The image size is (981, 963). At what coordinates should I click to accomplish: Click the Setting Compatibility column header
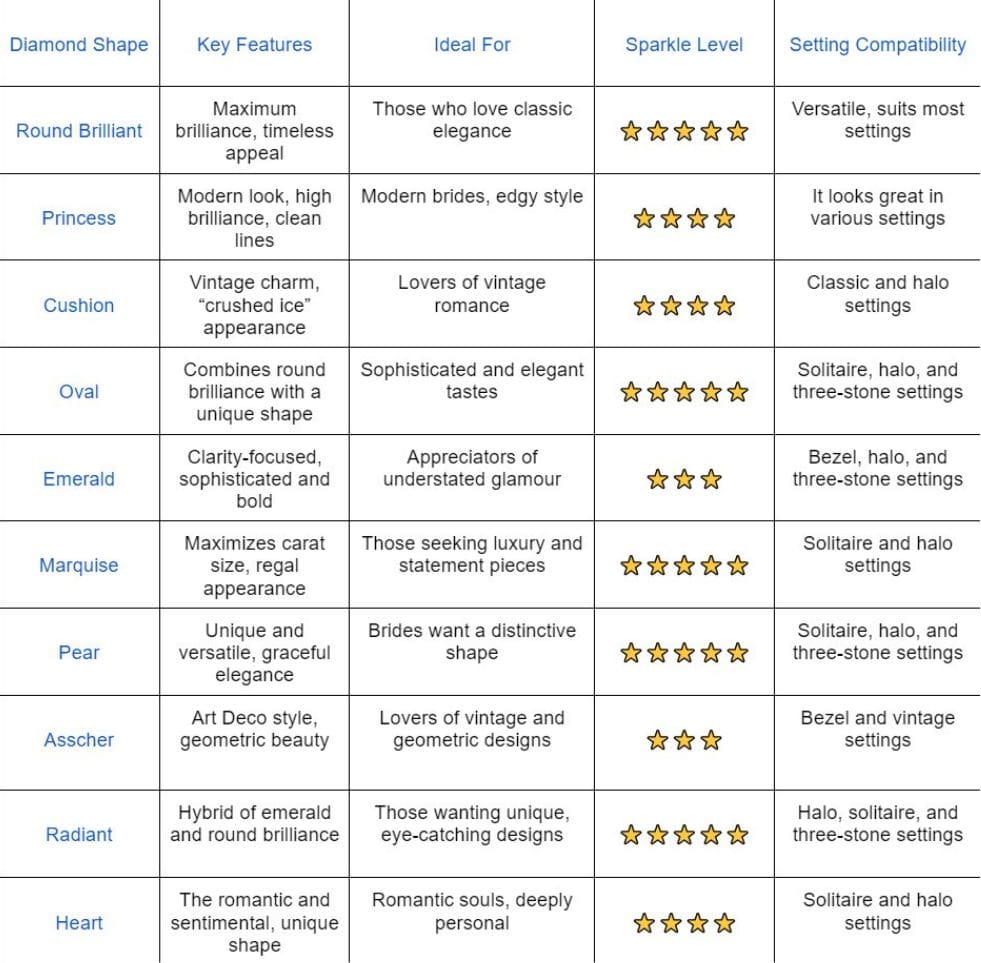[877, 44]
